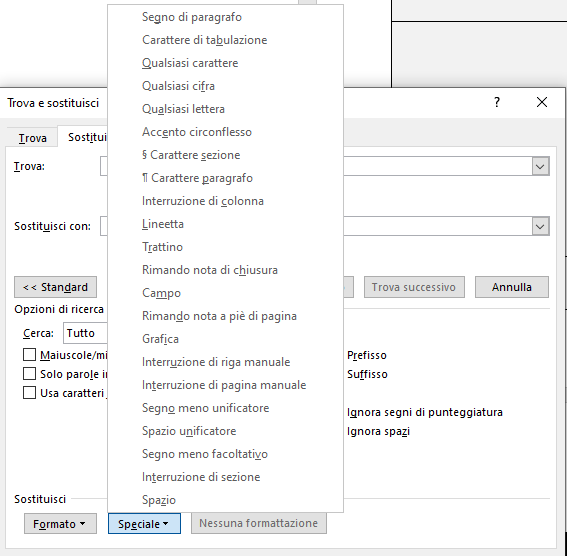The width and height of the screenshot is (567, 556).
Task: Select 'Grafica' menu entry
Action: (225, 339)
